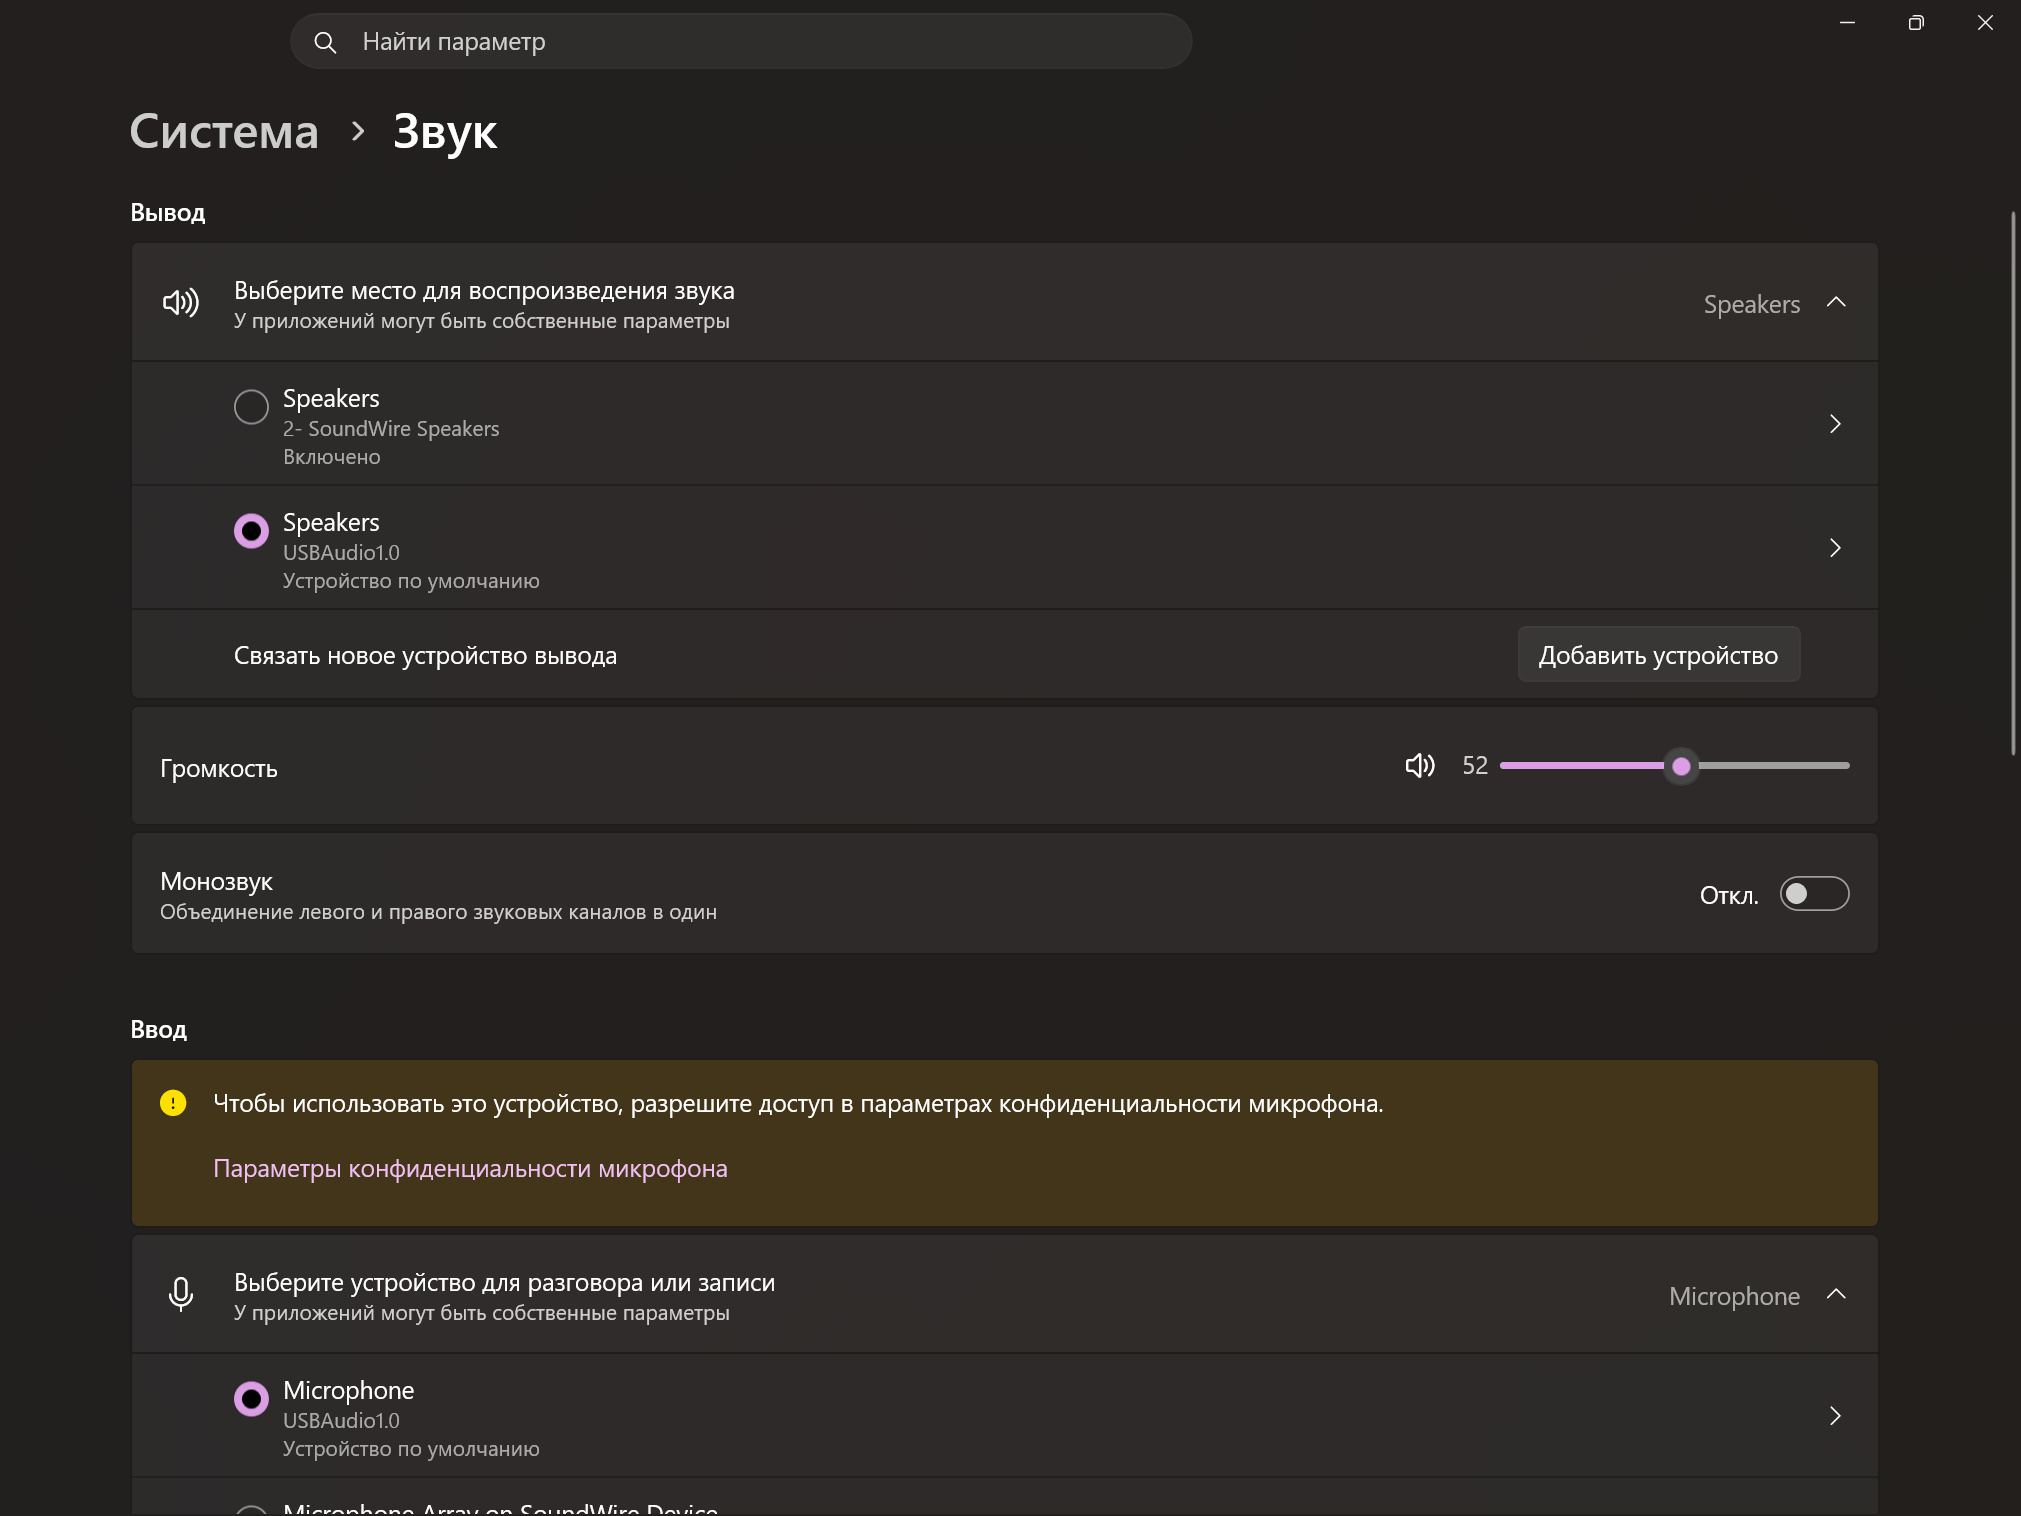This screenshot has height=1516, width=2021.
Task: Toggle the Монозвук switch
Action: coord(1814,894)
